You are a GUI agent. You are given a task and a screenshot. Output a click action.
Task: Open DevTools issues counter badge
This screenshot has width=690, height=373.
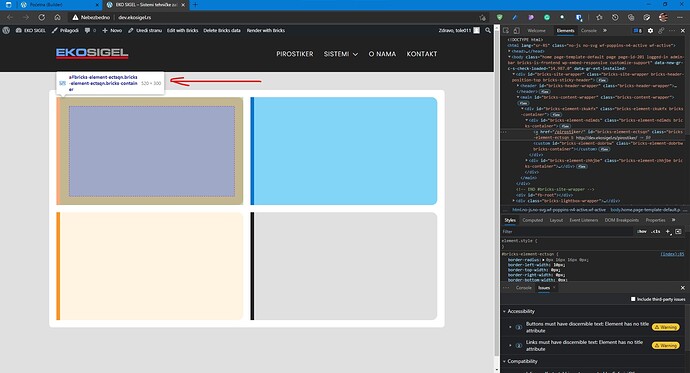point(637,30)
